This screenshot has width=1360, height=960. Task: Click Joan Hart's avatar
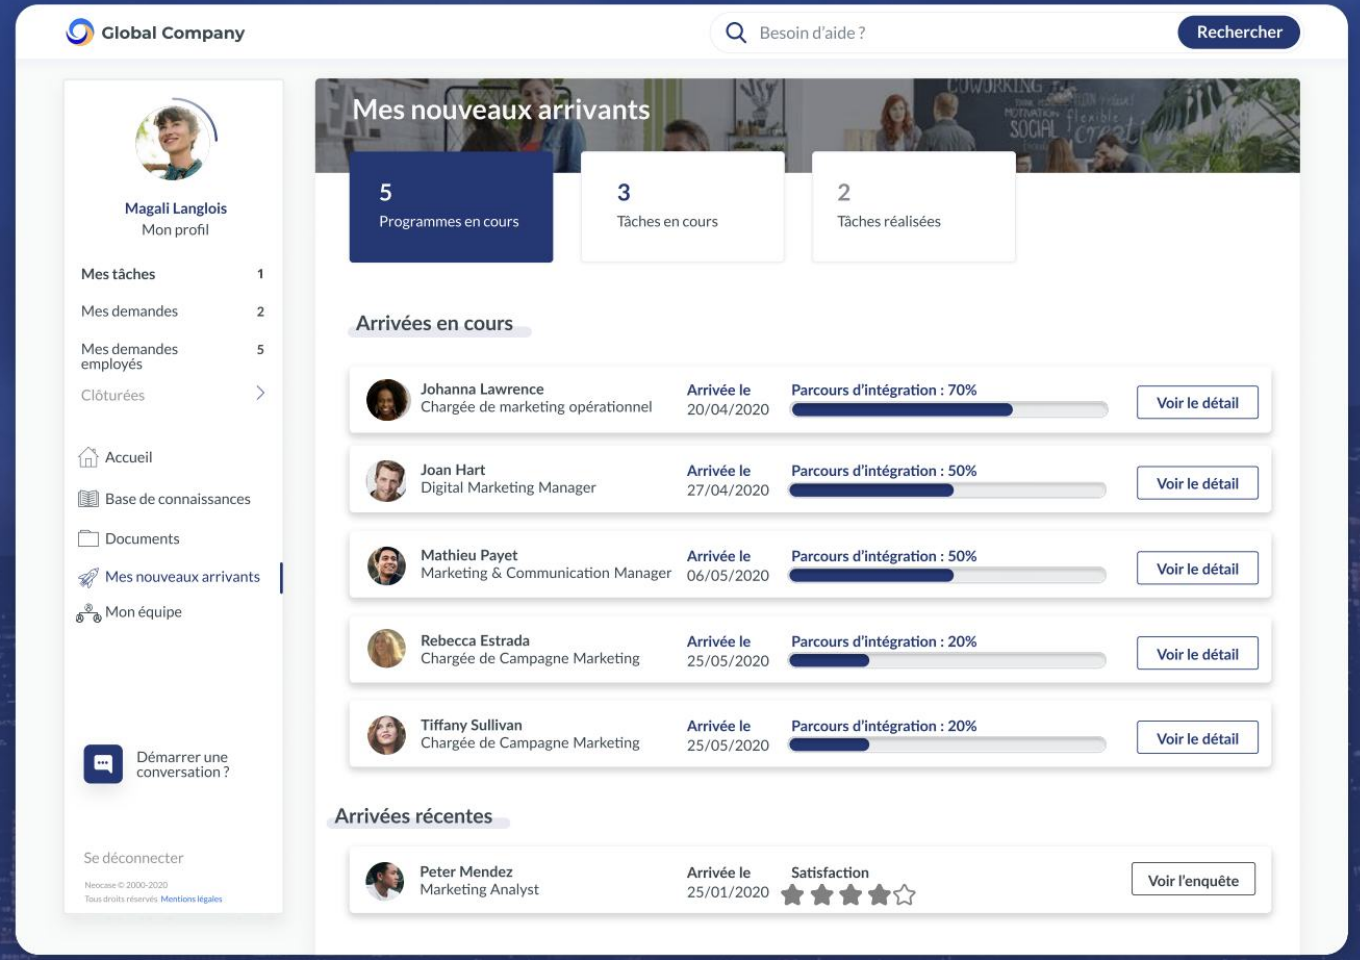(387, 481)
